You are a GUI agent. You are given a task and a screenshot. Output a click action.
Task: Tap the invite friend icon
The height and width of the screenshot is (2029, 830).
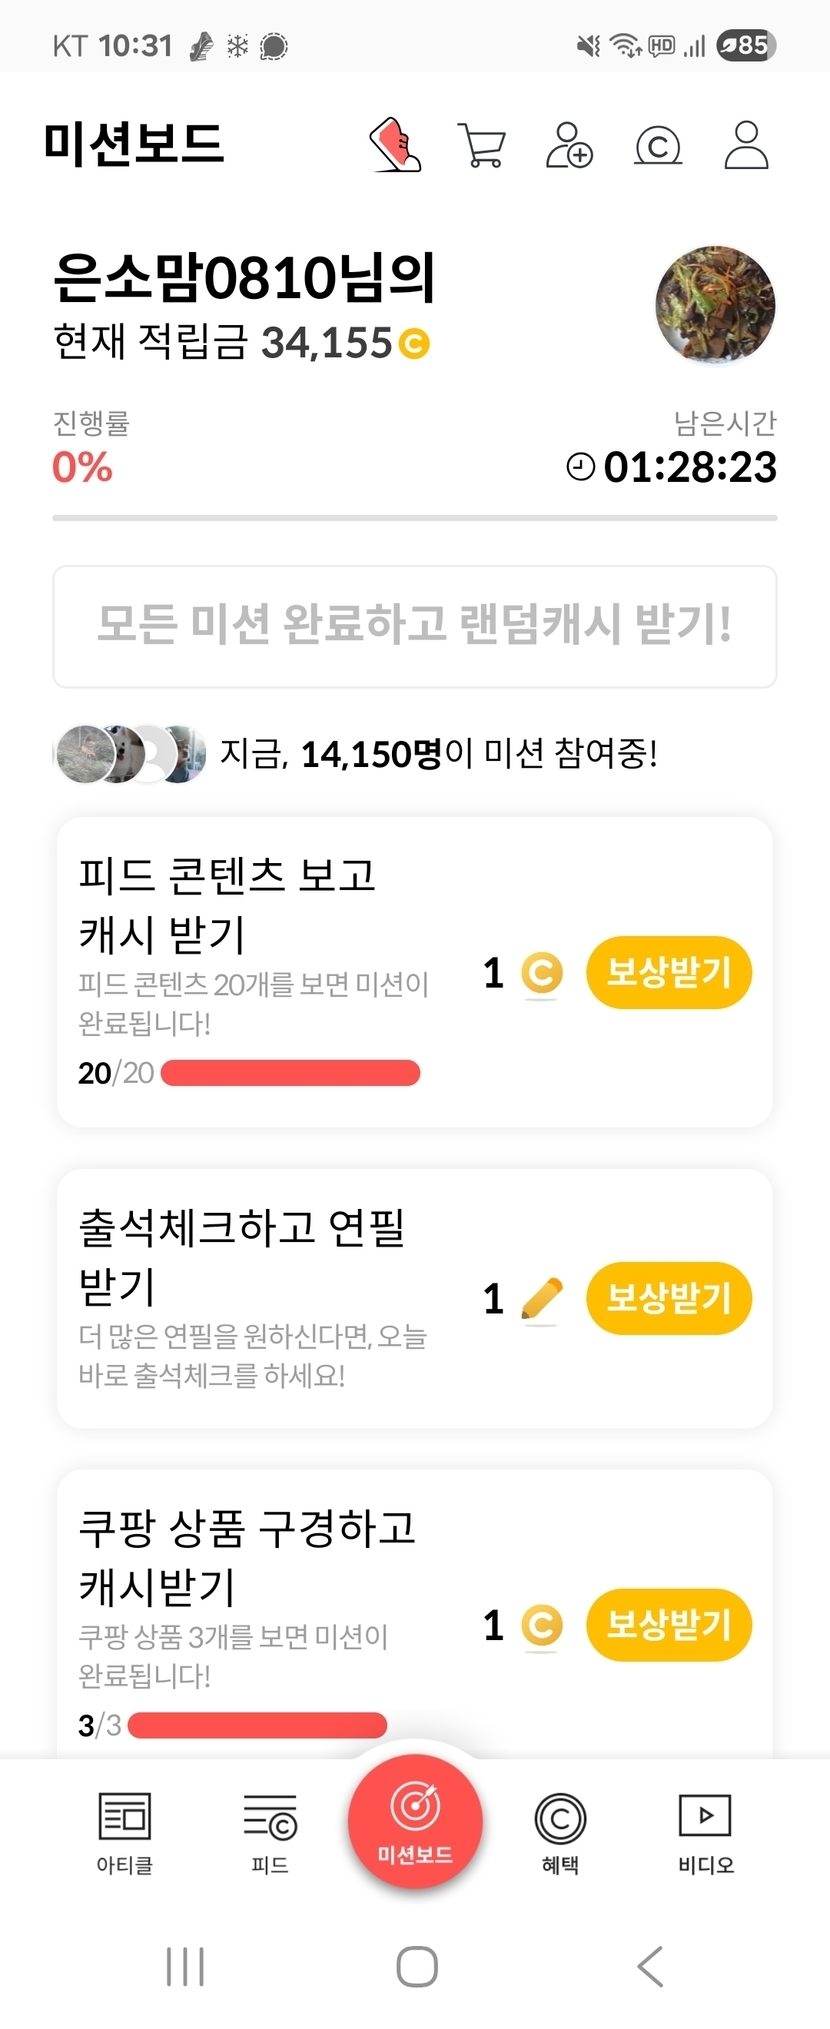click(x=569, y=145)
